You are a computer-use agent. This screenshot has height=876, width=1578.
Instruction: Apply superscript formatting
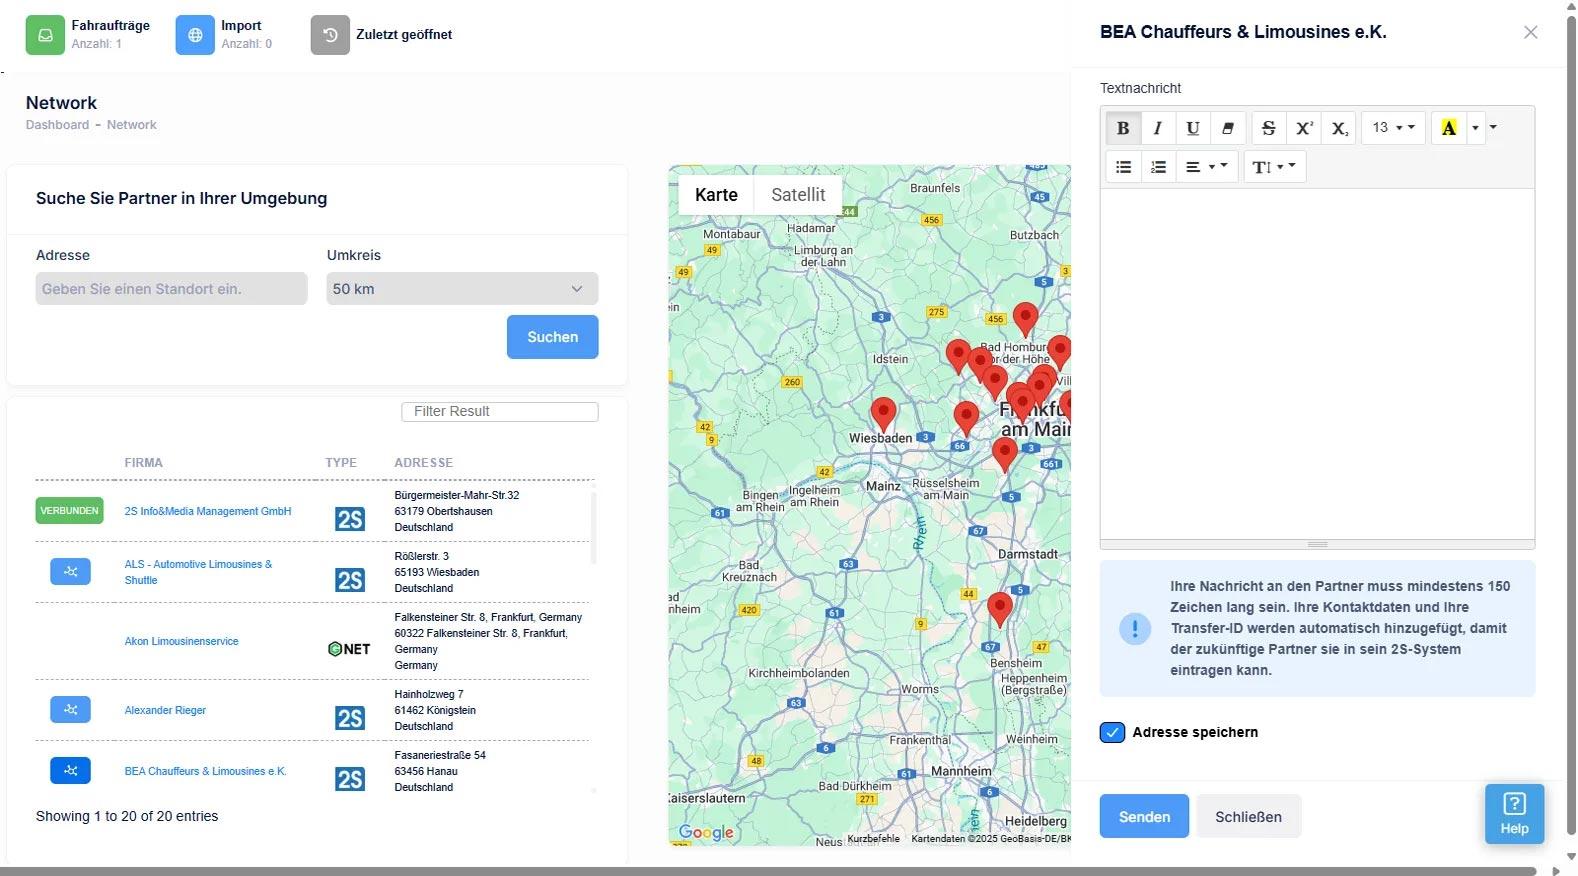[1304, 128]
